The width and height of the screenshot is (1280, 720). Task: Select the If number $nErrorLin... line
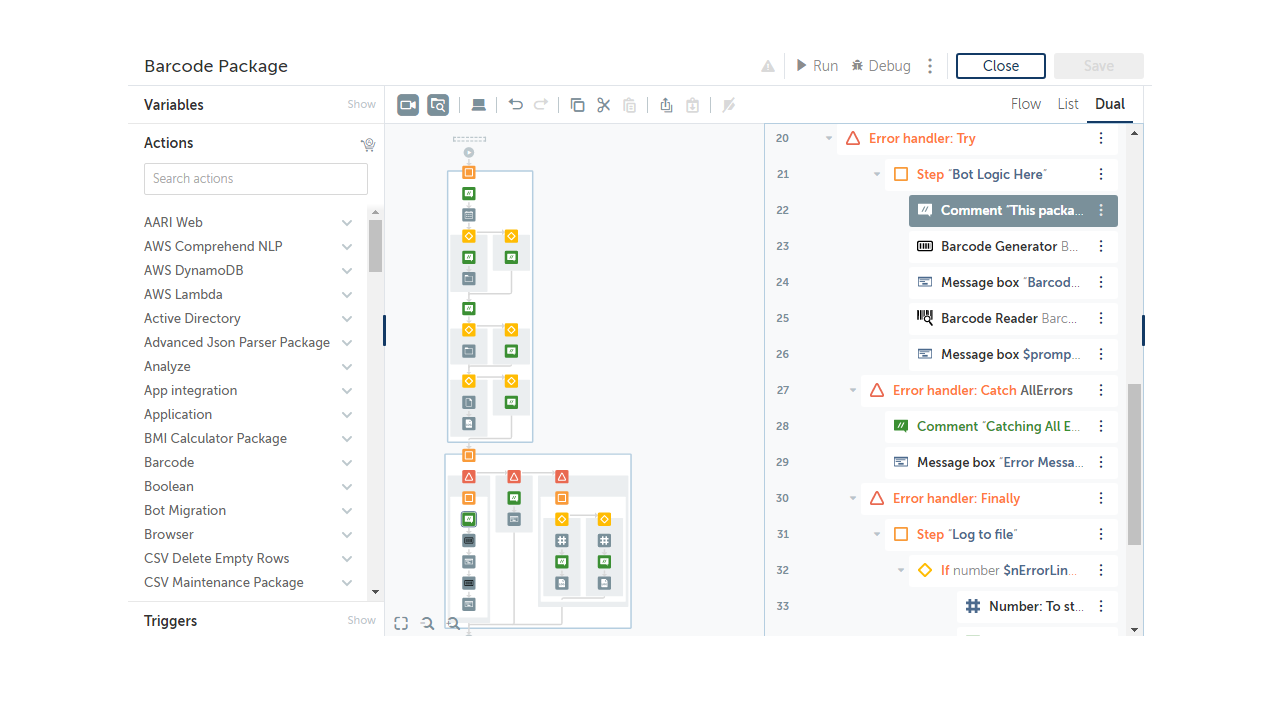(x=1013, y=570)
